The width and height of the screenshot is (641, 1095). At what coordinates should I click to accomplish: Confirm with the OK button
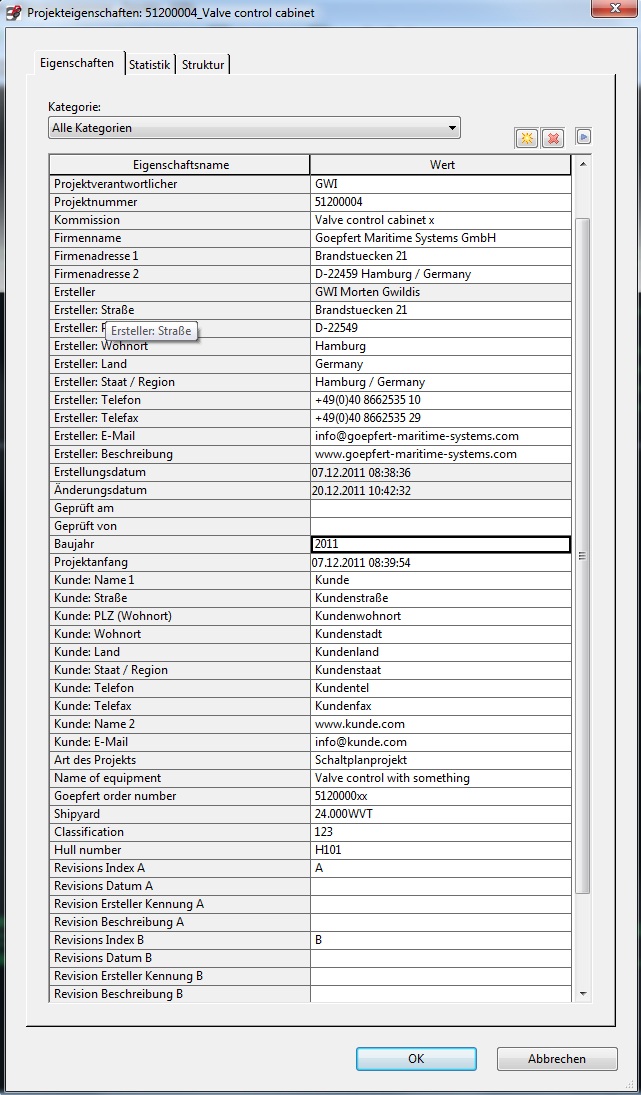click(x=416, y=1059)
